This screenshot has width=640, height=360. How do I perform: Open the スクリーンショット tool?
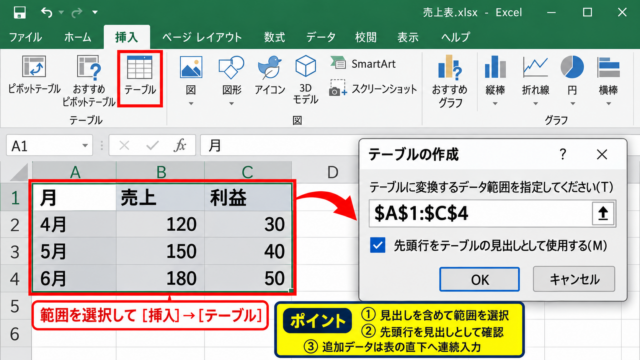pyautogui.click(x=373, y=89)
